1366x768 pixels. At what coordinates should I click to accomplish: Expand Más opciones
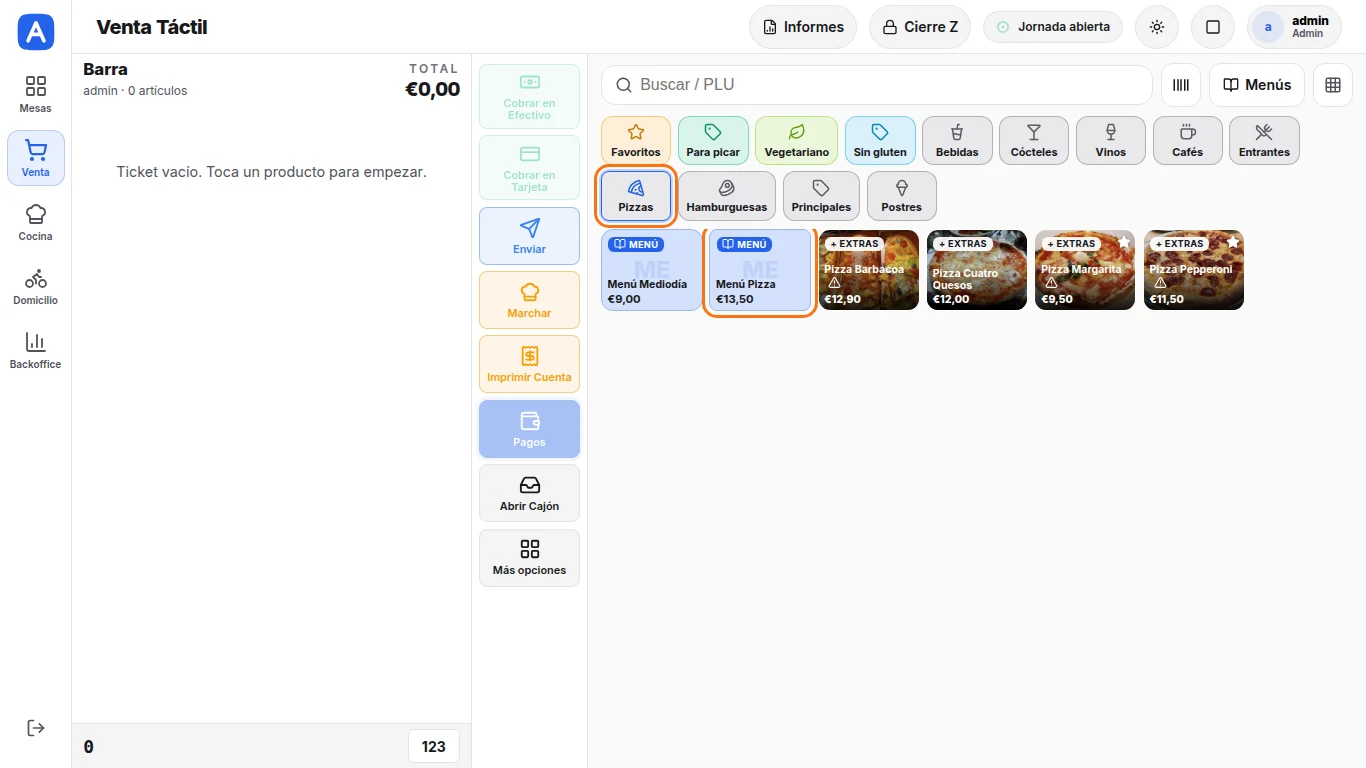[529, 557]
